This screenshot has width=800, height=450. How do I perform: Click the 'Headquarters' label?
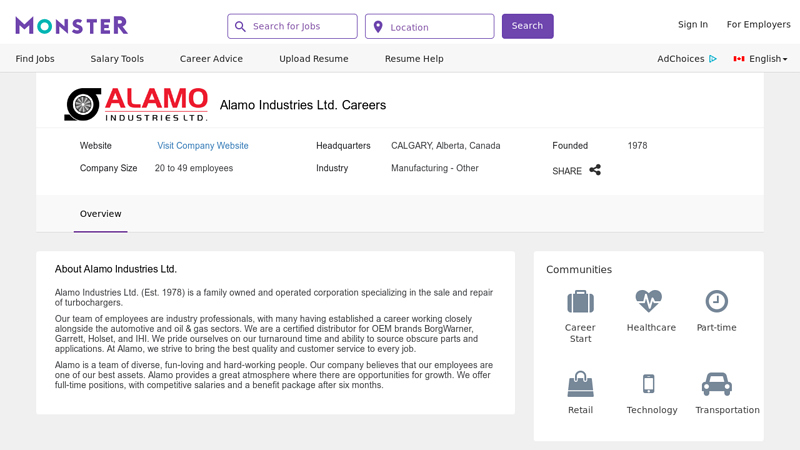[x=343, y=145]
